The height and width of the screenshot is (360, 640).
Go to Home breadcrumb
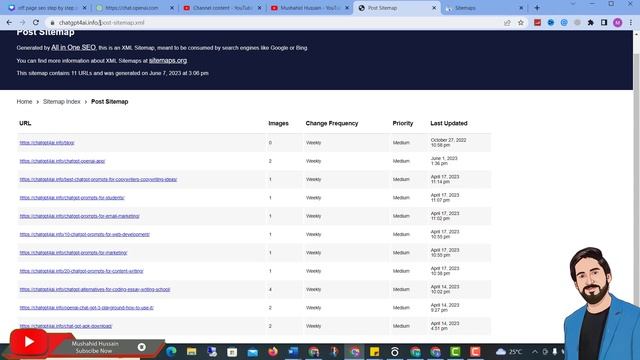point(24,102)
